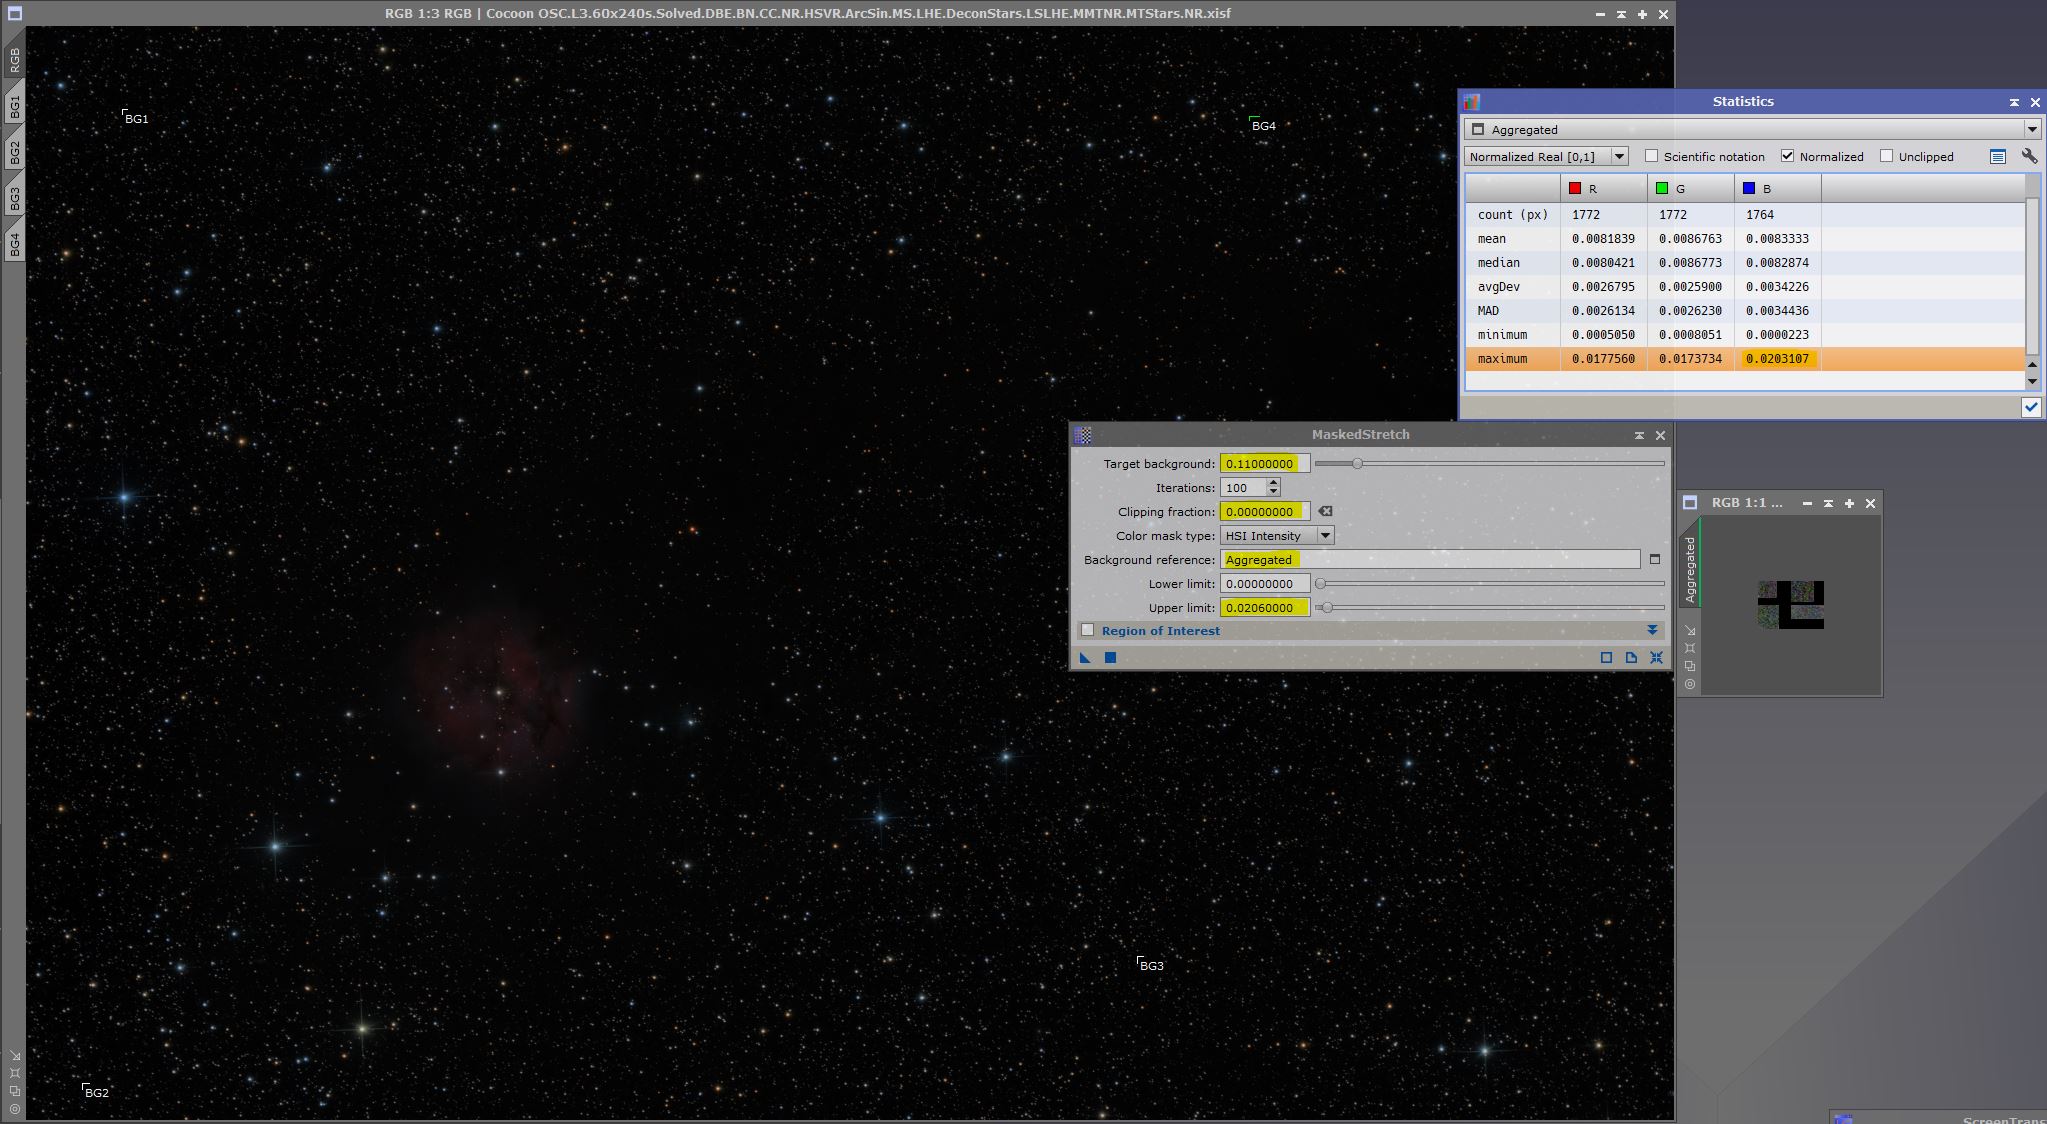
Task: Select BG4 preview tab on sidebar
Action: point(15,243)
